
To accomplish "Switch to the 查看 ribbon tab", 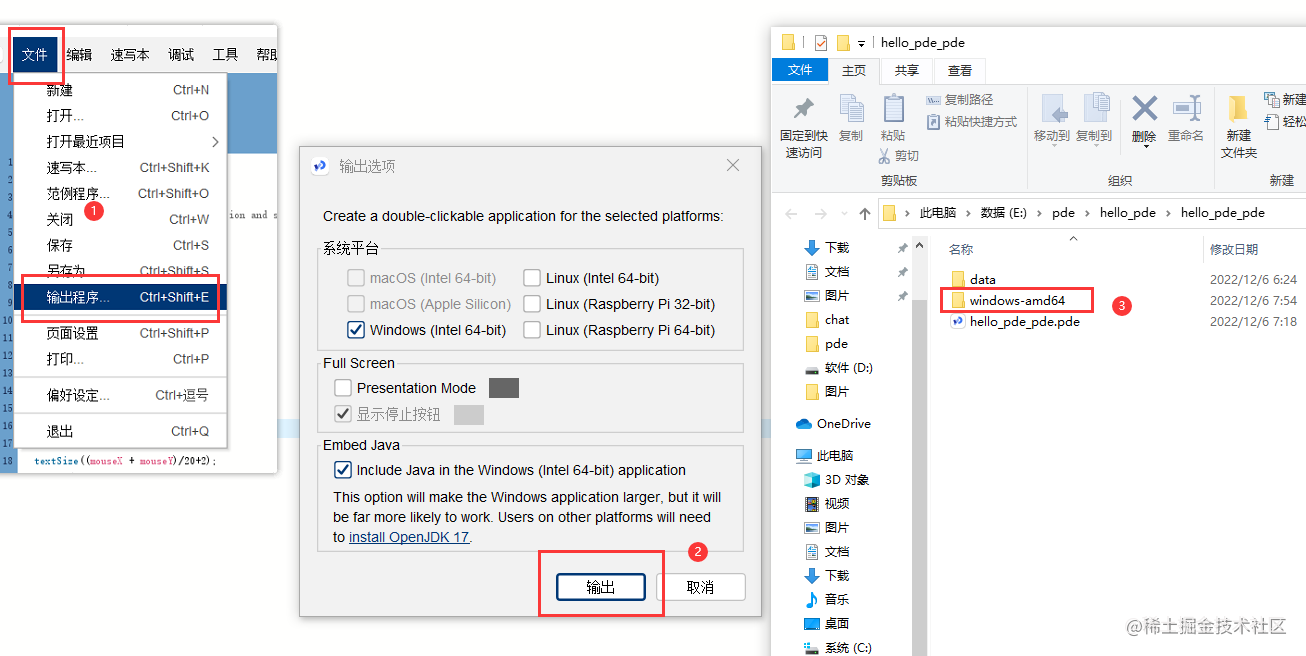I will (x=959, y=70).
